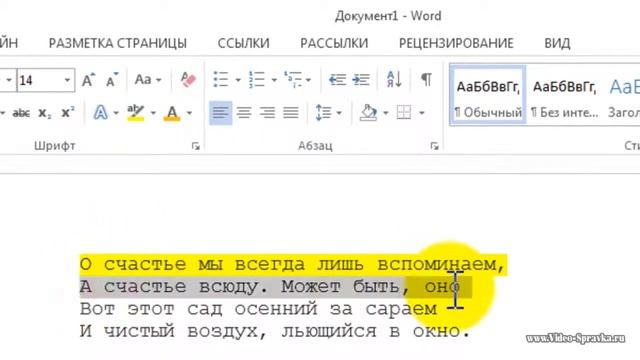Click into the font size field
This screenshot has height=360, width=640.
click(40, 80)
